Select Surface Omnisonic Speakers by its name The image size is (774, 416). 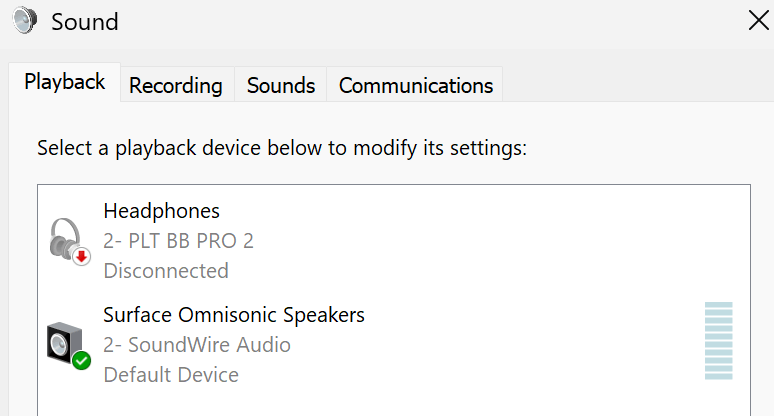coord(234,315)
